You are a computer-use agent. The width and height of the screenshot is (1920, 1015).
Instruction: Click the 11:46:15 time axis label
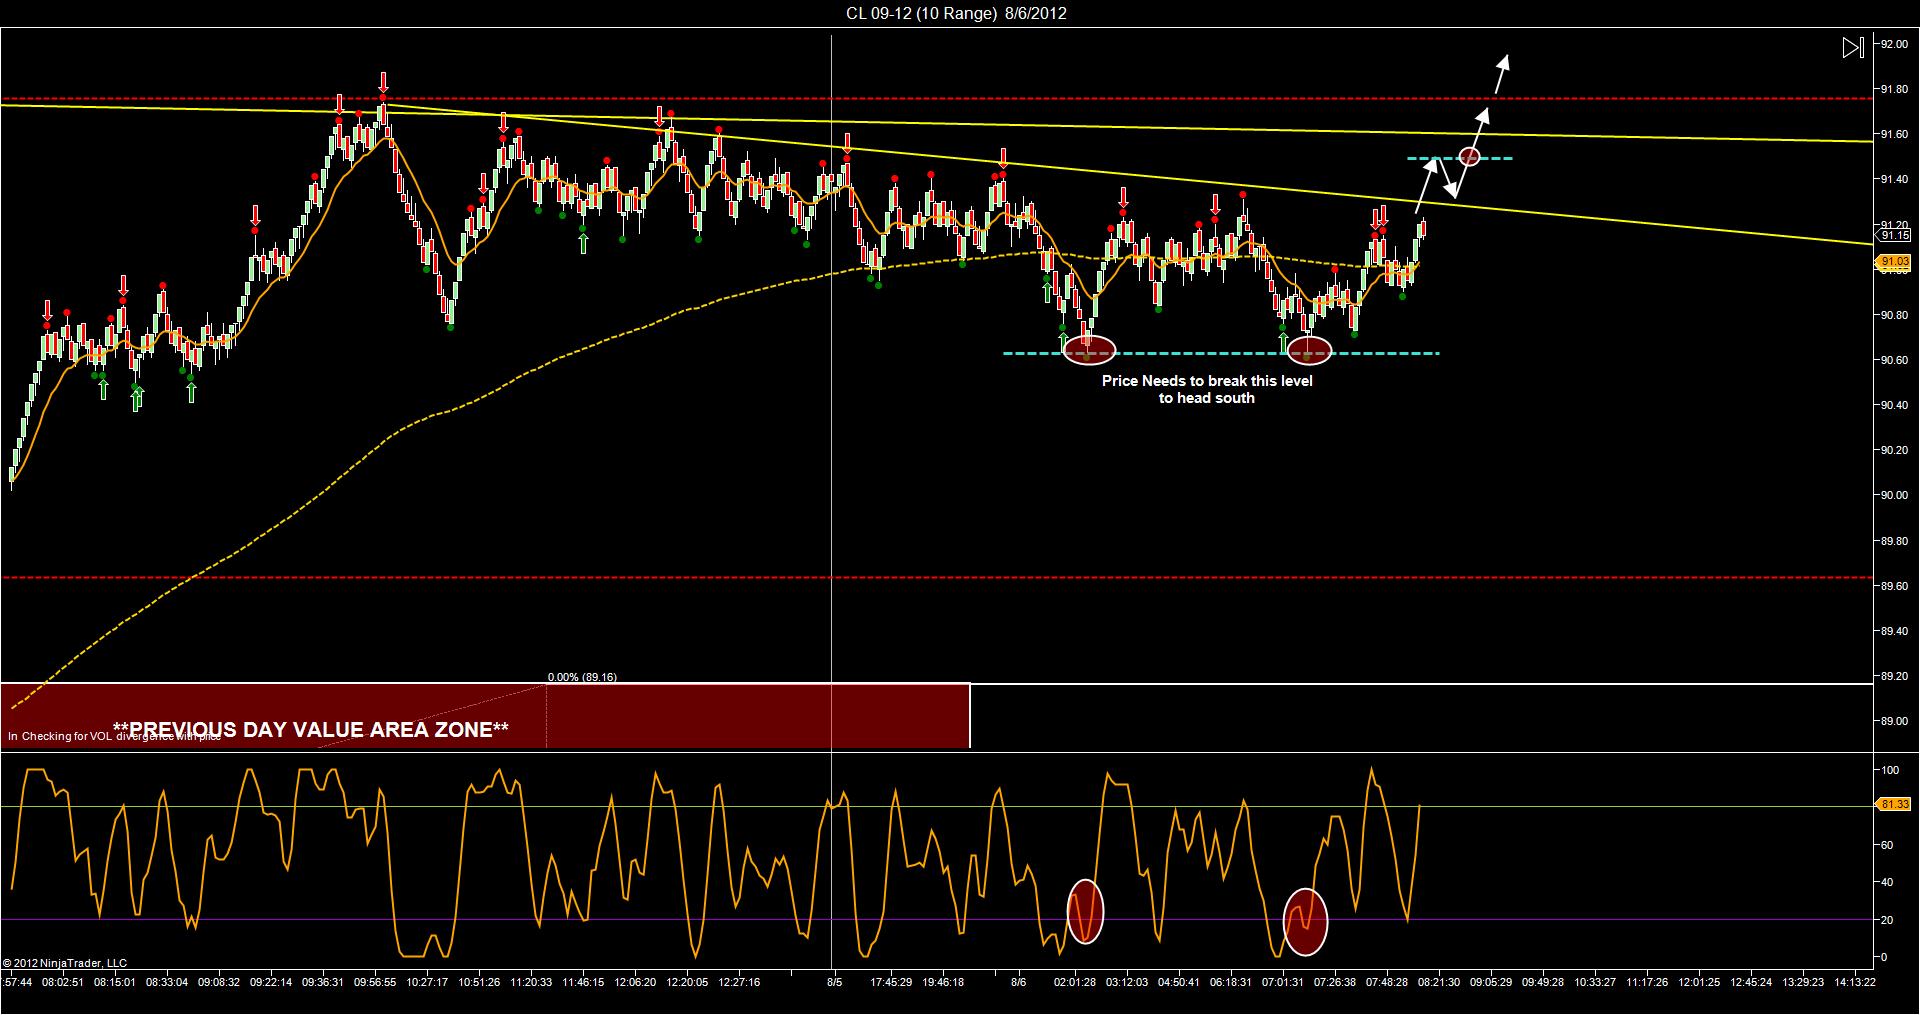(583, 982)
